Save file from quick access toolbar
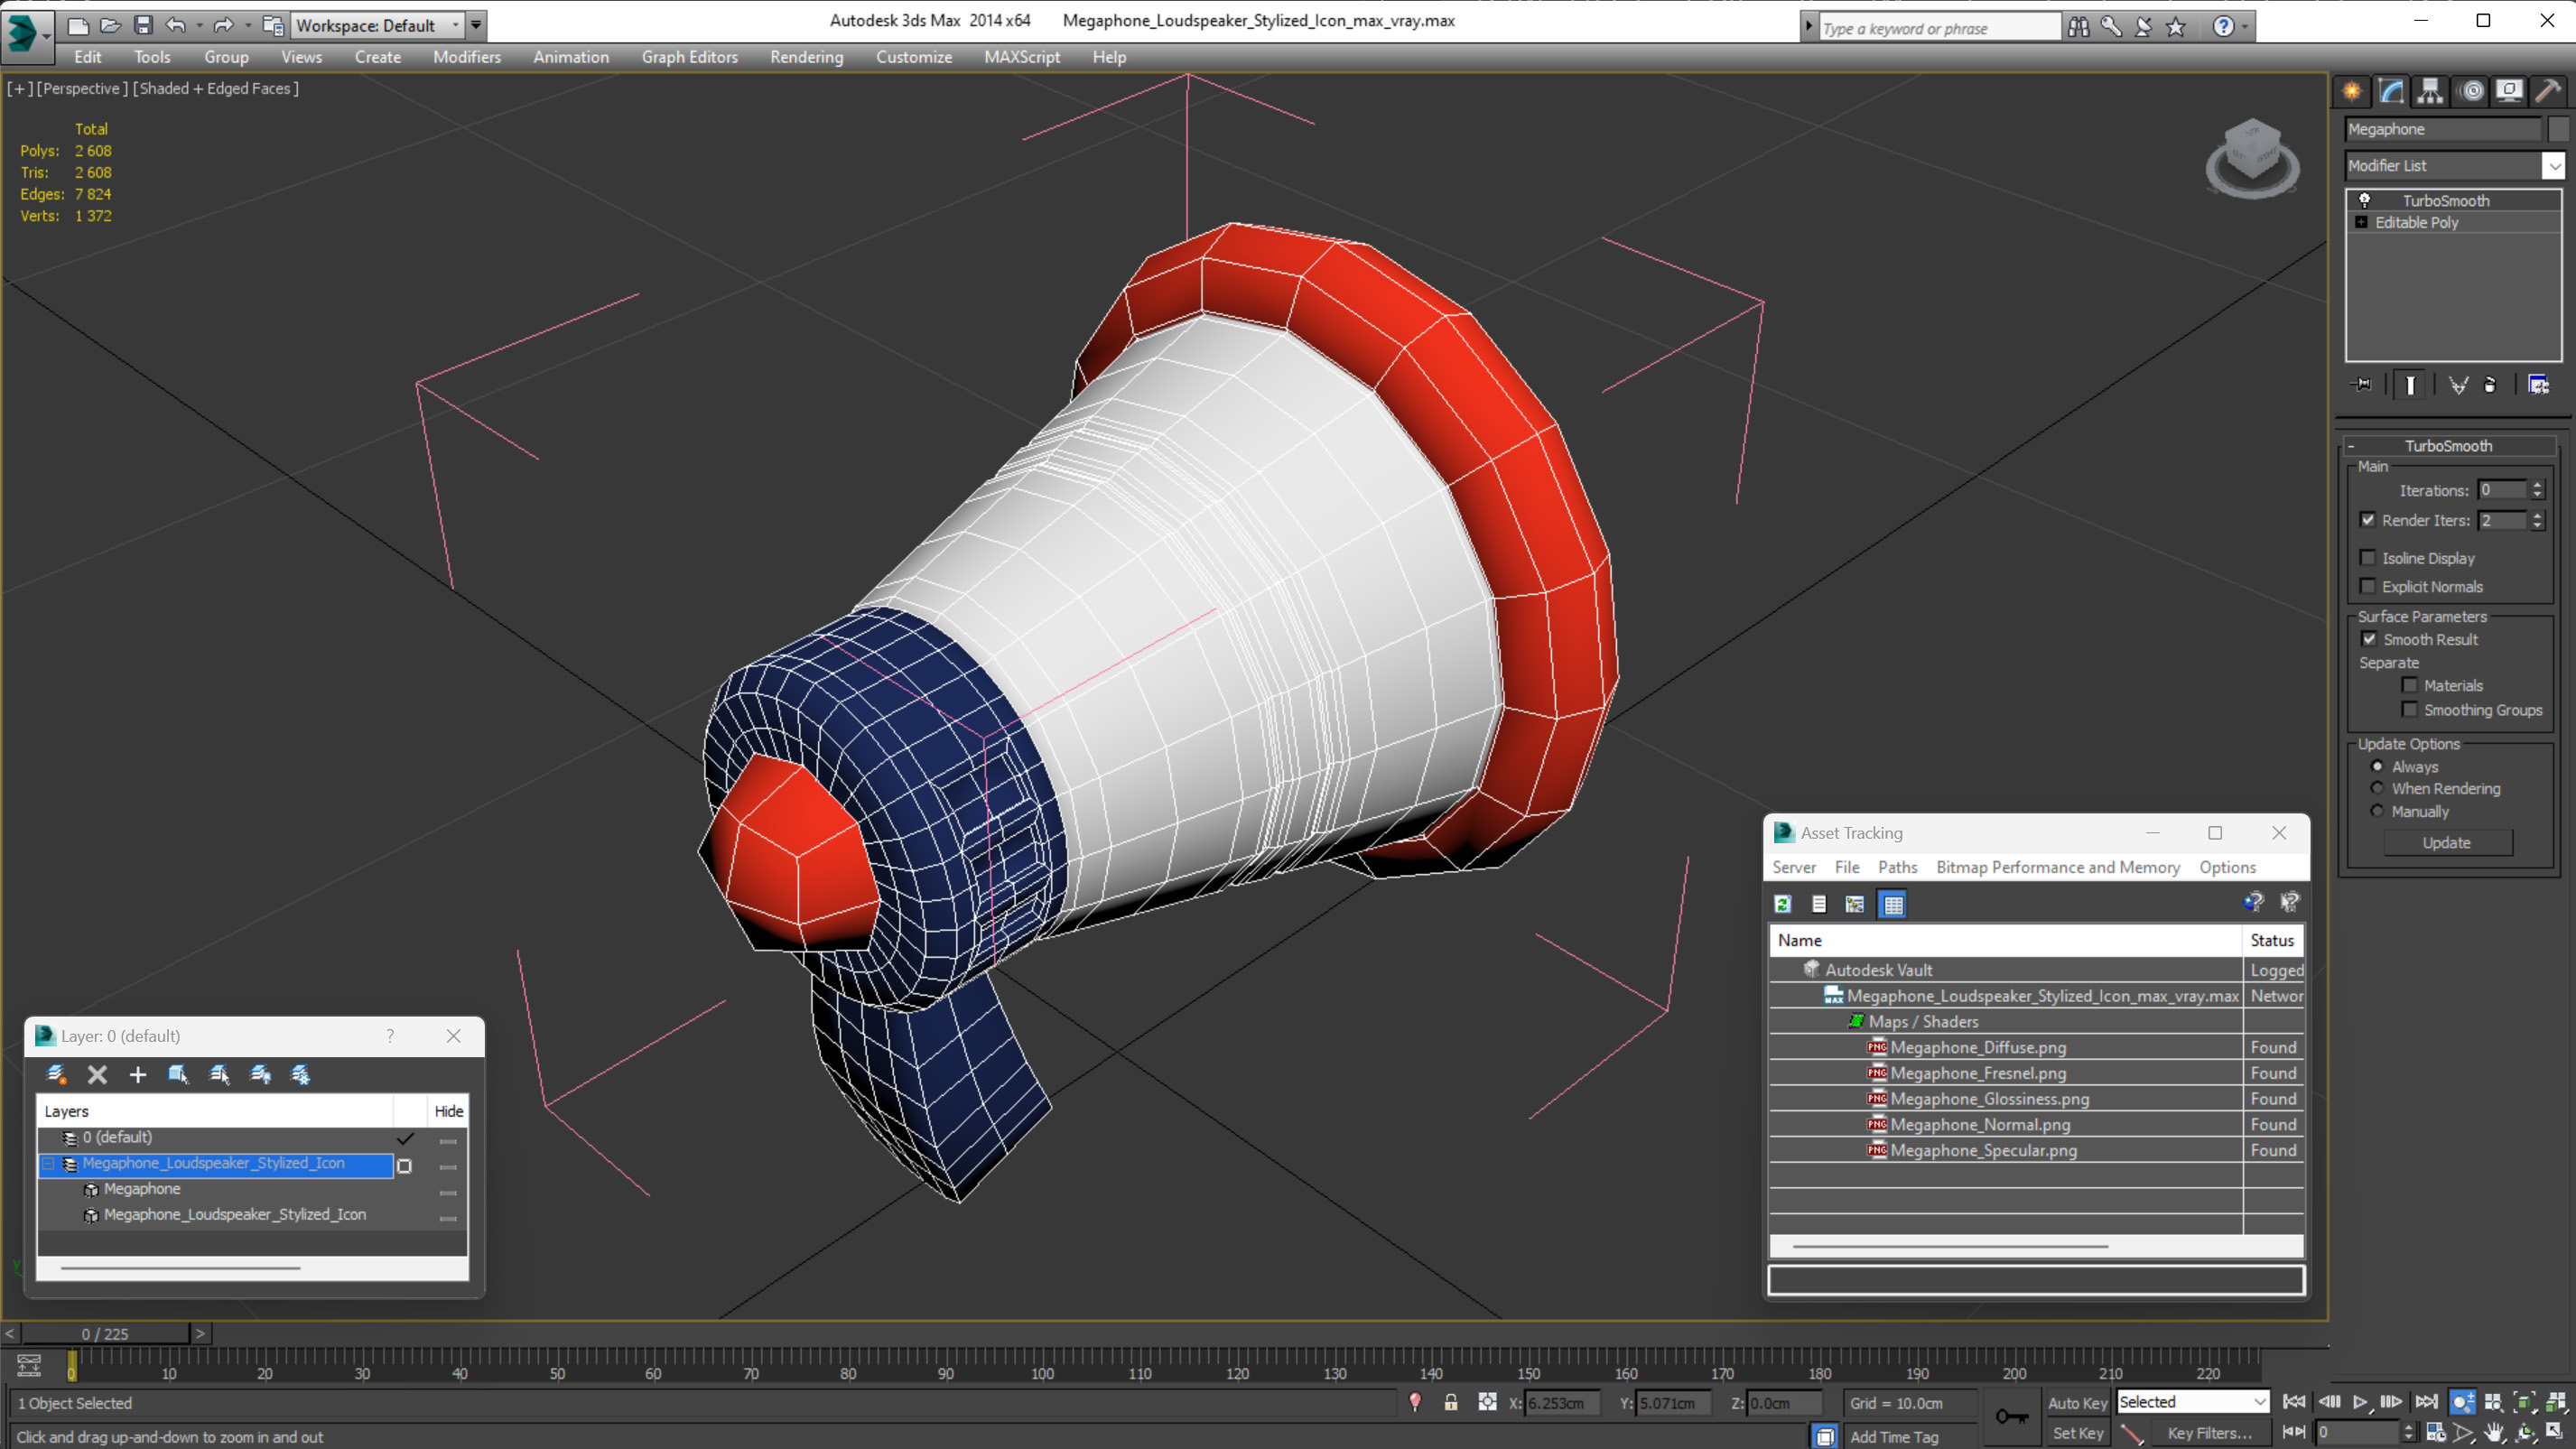2576x1449 pixels. 143,25
